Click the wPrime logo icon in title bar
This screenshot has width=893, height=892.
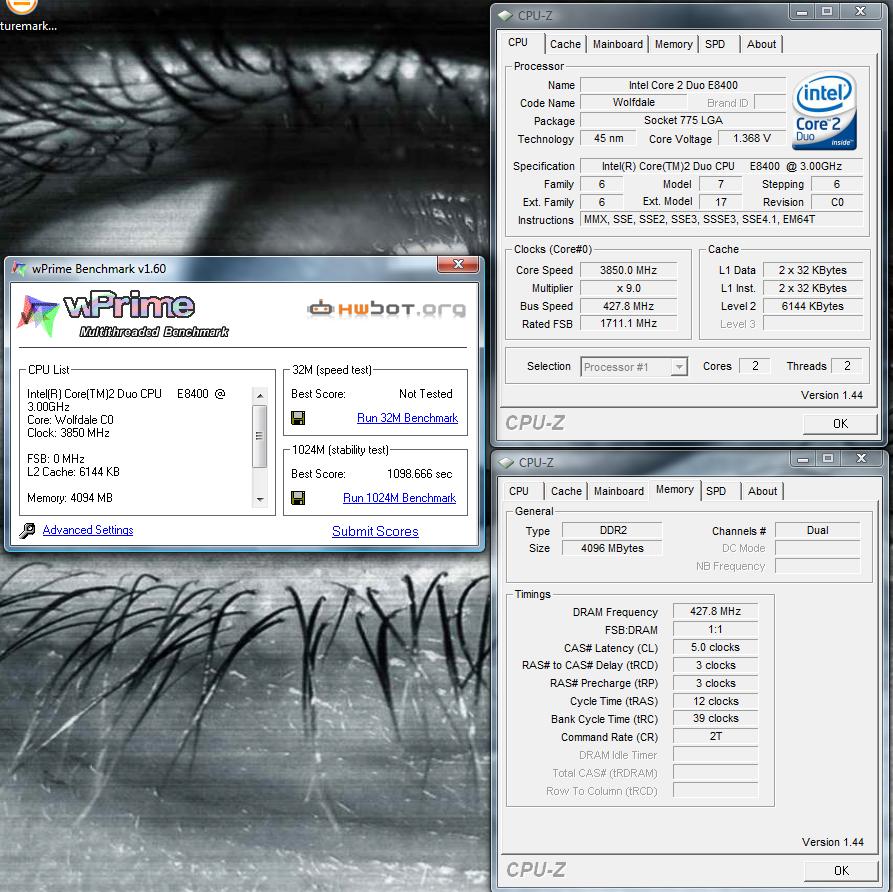[19, 268]
